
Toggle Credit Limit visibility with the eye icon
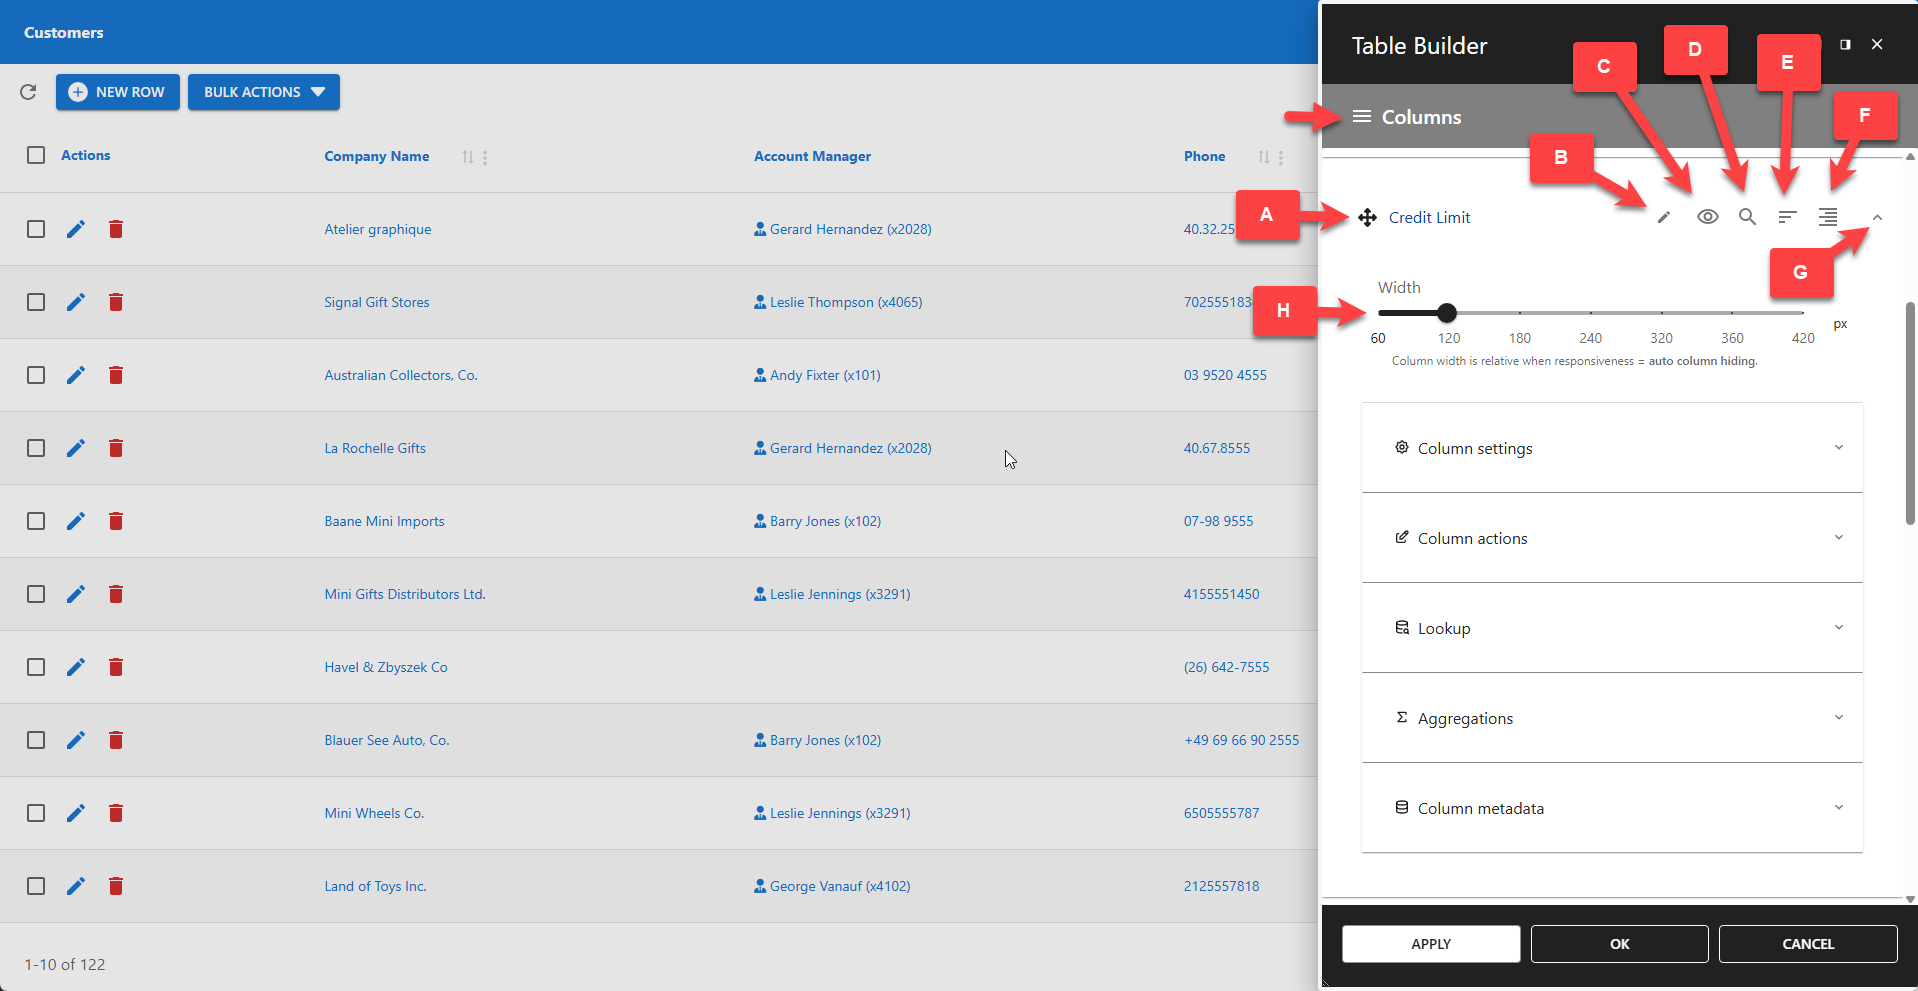(x=1707, y=217)
